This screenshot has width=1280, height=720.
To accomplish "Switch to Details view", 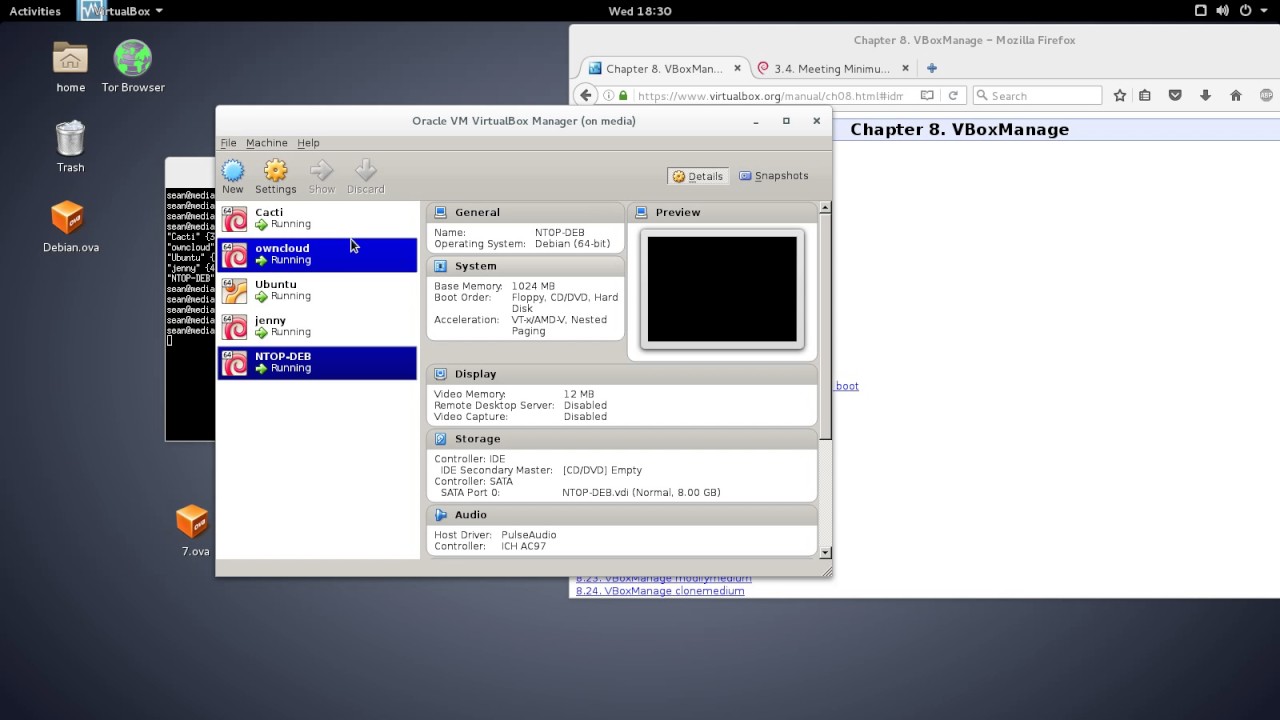I will coord(697,176).
